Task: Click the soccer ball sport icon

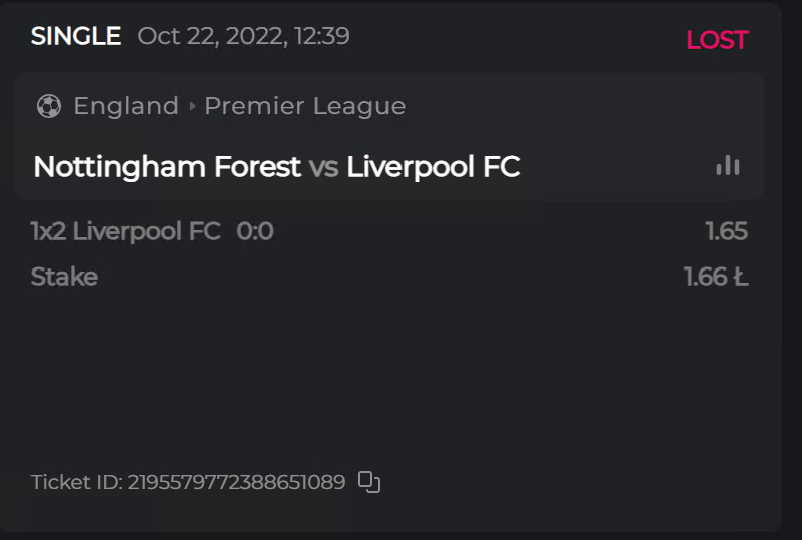Action: pos(48,106)
